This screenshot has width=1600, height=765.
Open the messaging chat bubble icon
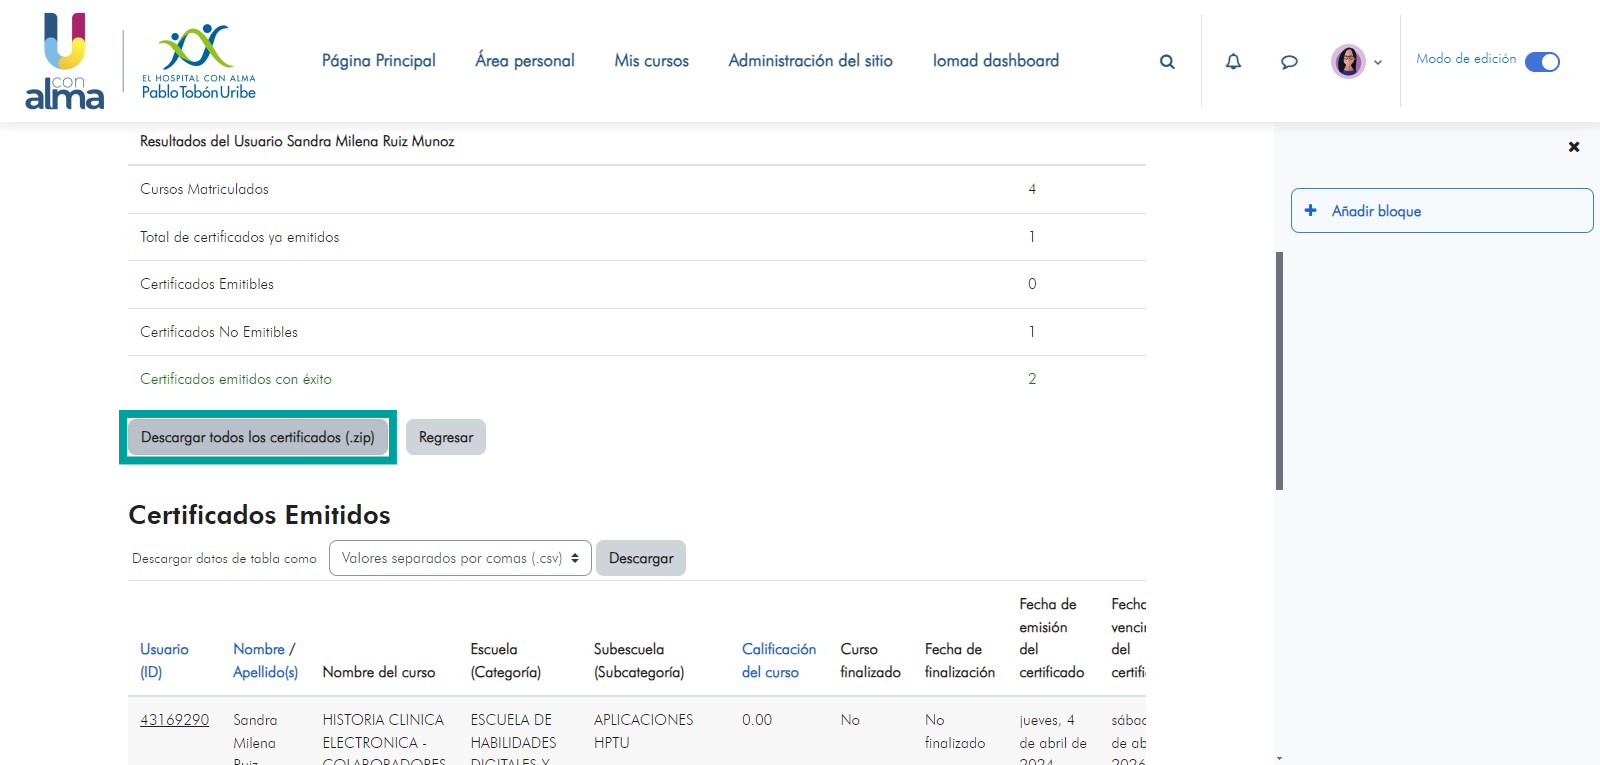point(1289,62)
